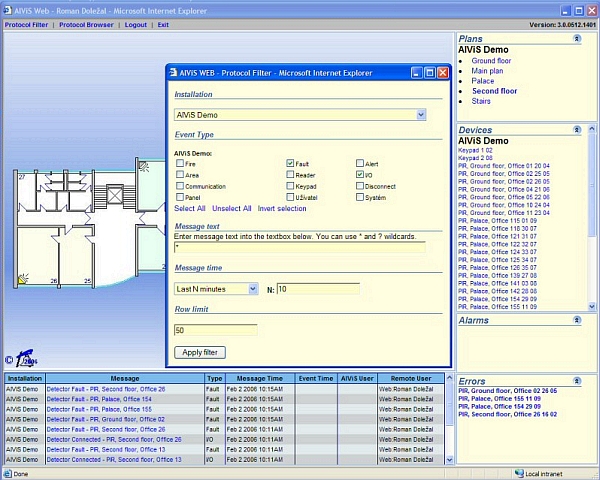Click Logout in the top menu

135,25
